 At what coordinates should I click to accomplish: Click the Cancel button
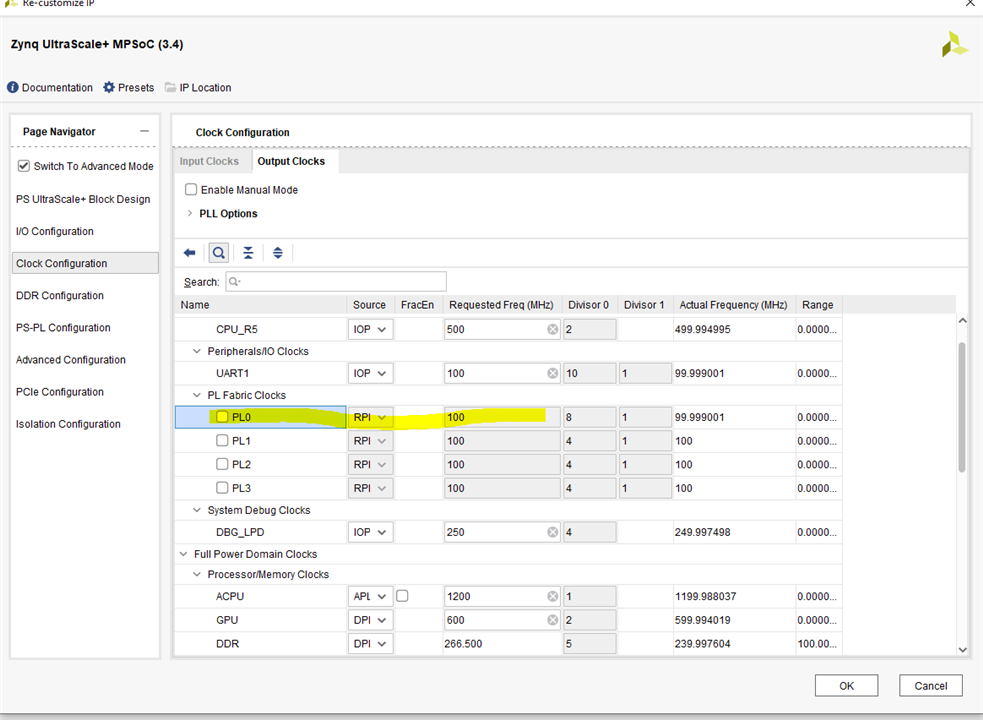930,686
